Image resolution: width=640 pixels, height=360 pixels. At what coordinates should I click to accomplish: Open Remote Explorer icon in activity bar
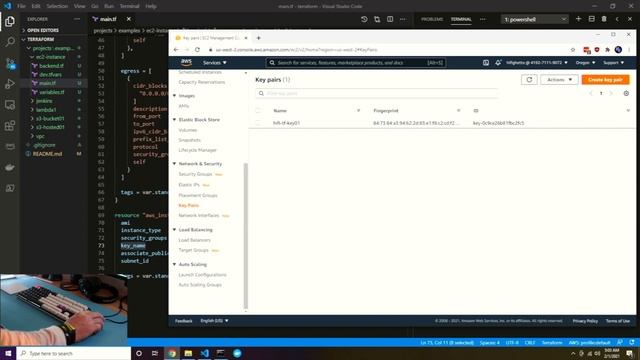tap(10, 104)
